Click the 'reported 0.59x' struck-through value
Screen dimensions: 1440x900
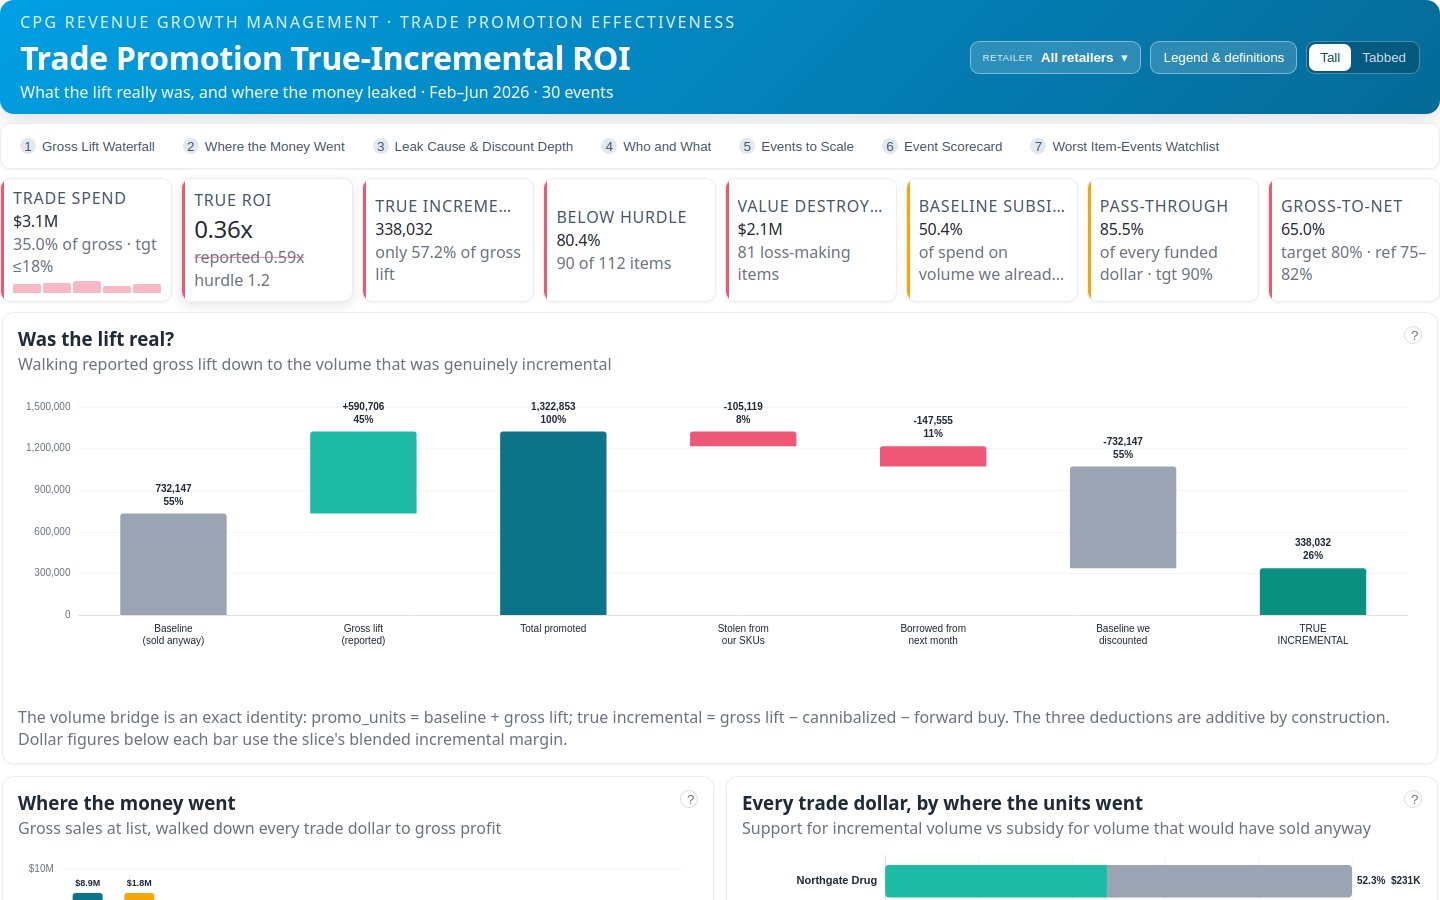pyautogui.click(x=249, y=257)
